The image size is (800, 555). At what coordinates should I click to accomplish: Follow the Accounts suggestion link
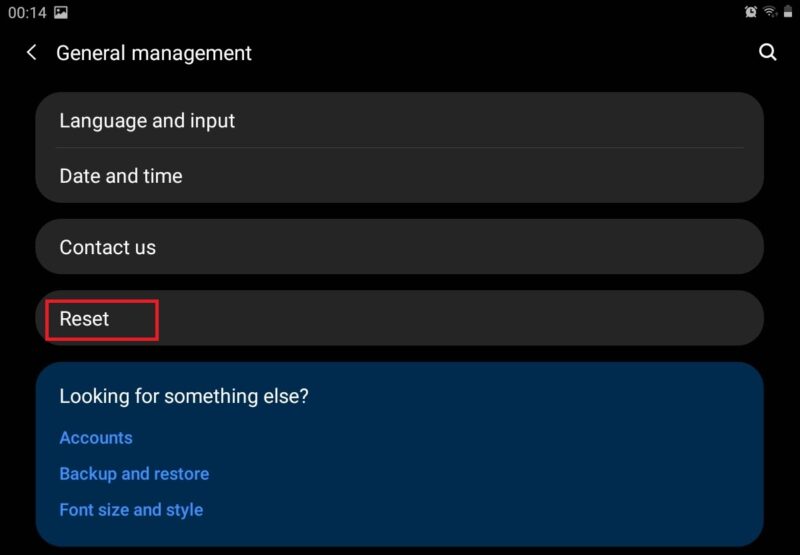click(x=96, y=438)
